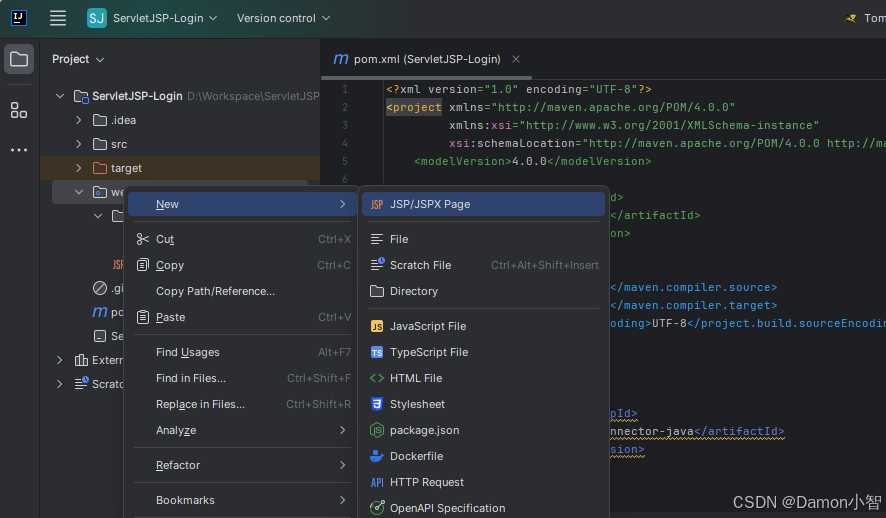Click the Paste clipboard icon

point(143,317)
